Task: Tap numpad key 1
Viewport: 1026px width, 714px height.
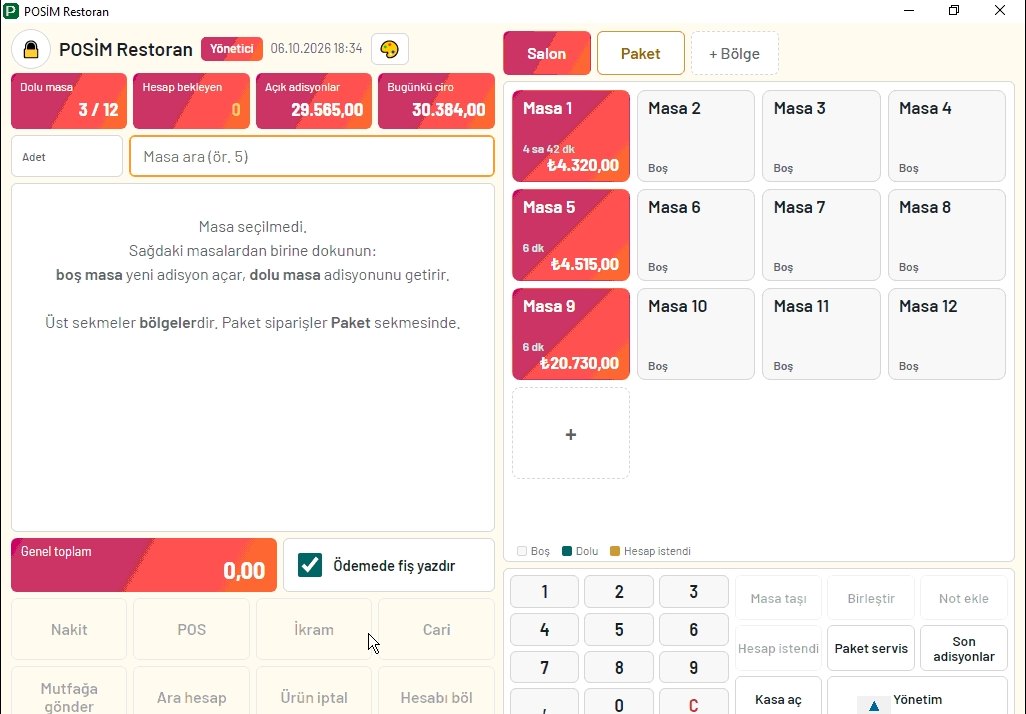Action: pyautogui.click(x=544, y=592)
